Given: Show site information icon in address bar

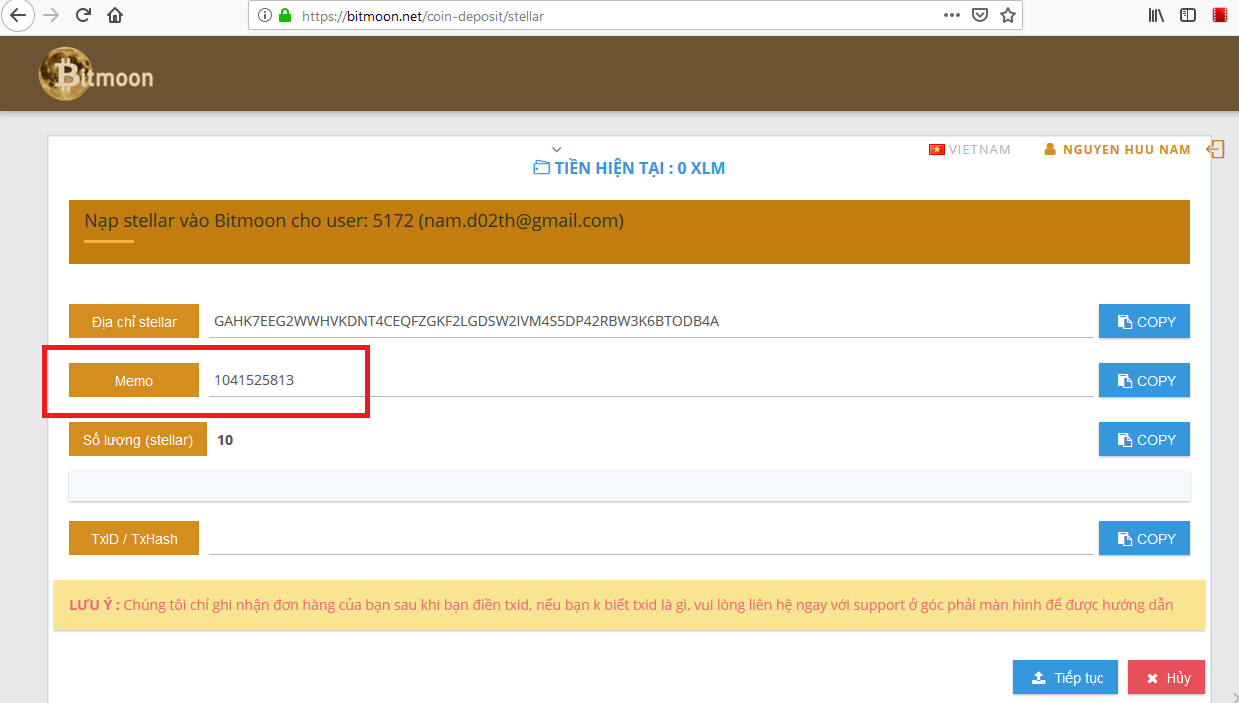Looking at the screenshot, I should point(265,16).
